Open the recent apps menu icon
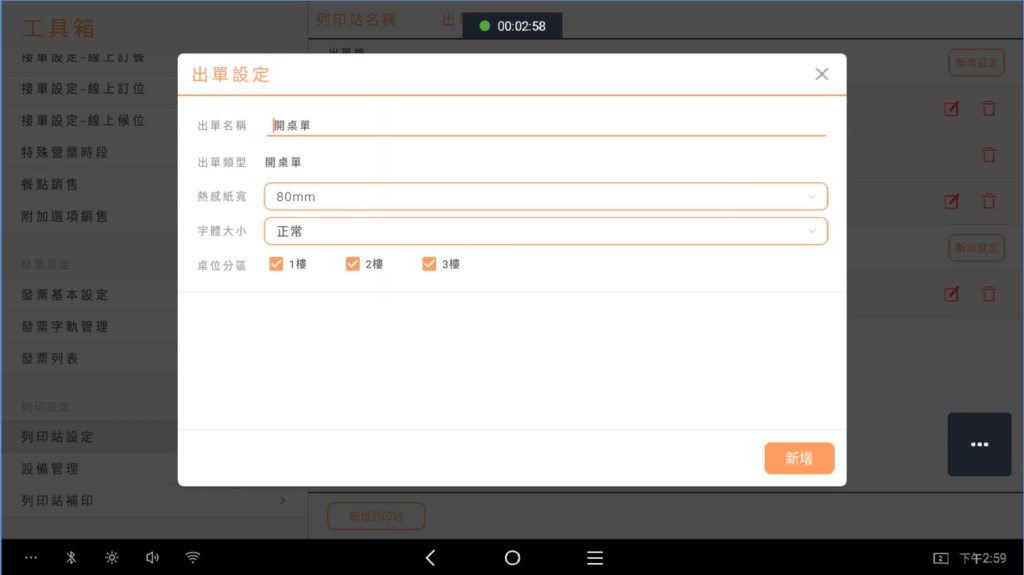Viewport: 1024px width, 575px height. (x=595, y=558)
